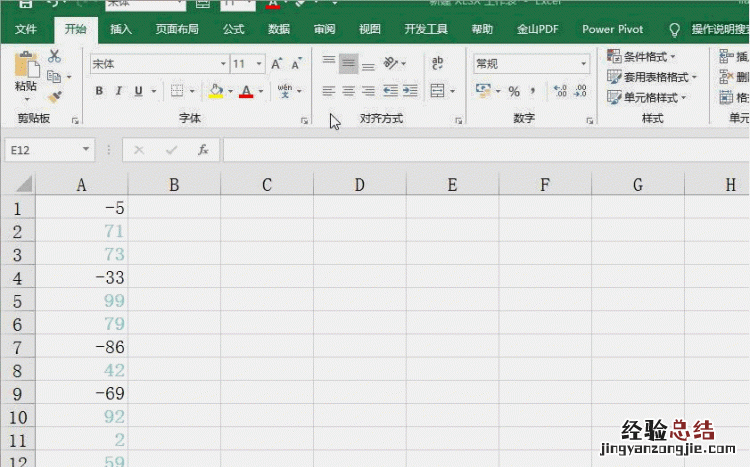Click the Insert Function fx icon
This screenshot has height=467, width=750.
203,150
